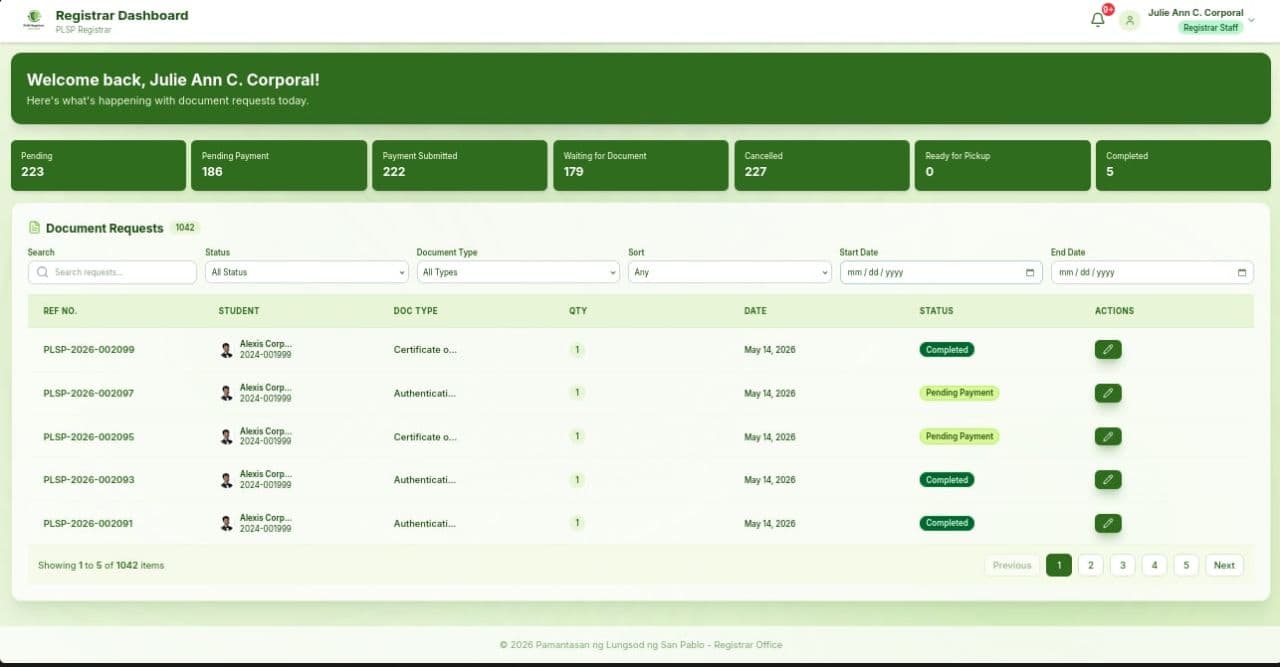The image size is (1280, 667).
Task: Select the Pending stat card
Action: [98, 165]
